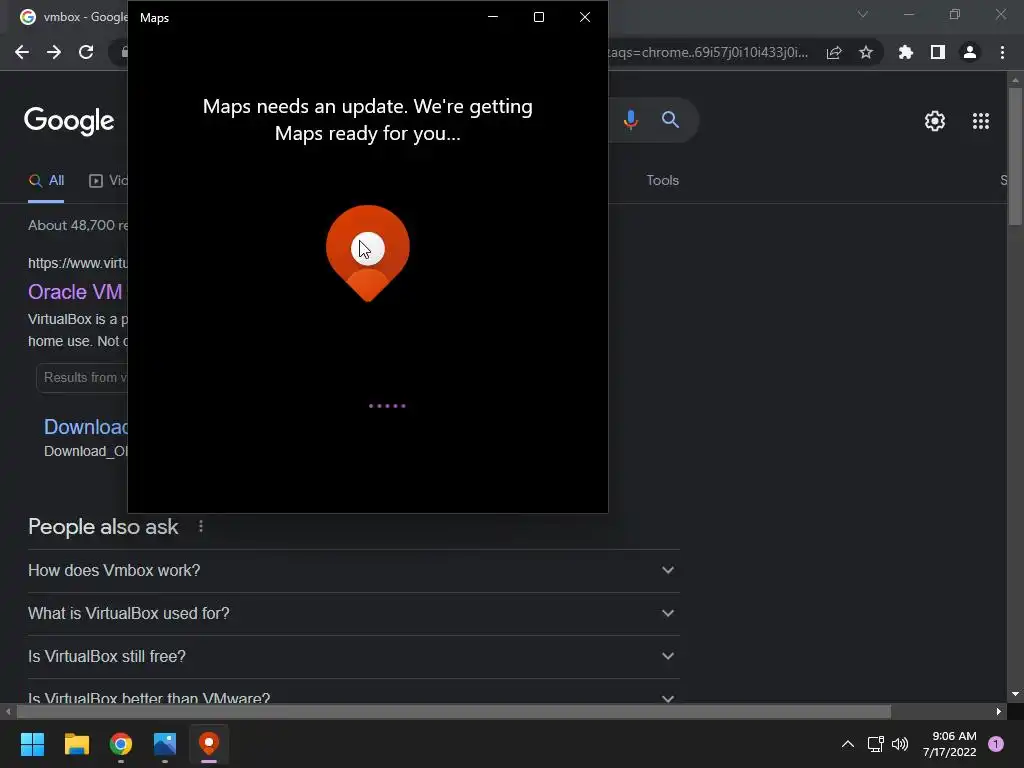Start voice search with microphone
Image resolution: width=1024 pixels, height=768 pixels.
click(x=630, y=120)
